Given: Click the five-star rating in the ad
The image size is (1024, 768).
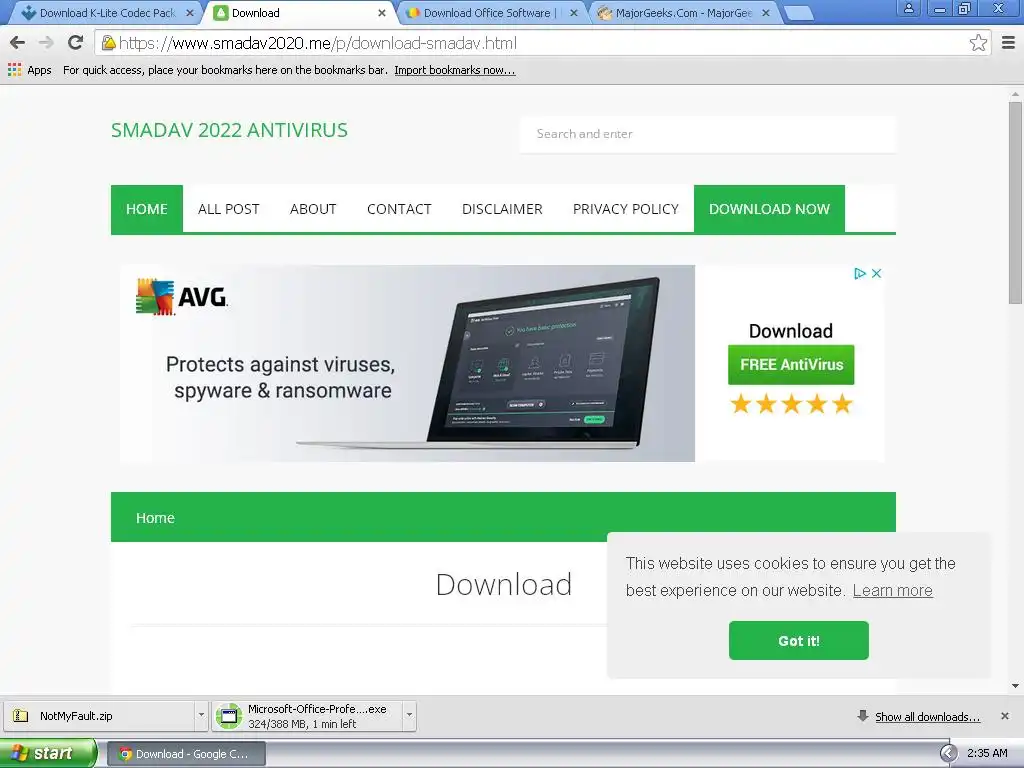Looking at the screenshot, I should pos(791,404).
